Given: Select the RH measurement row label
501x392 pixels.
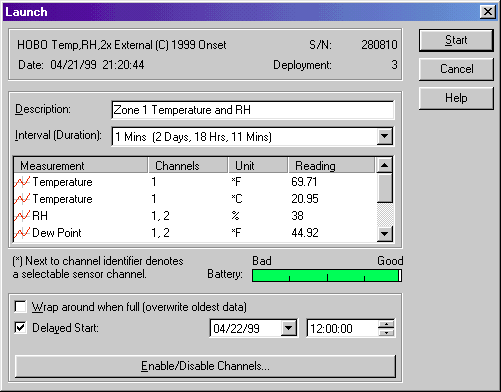Looking at the screenshot, I should pyautogui.click(x=40, y=216).
